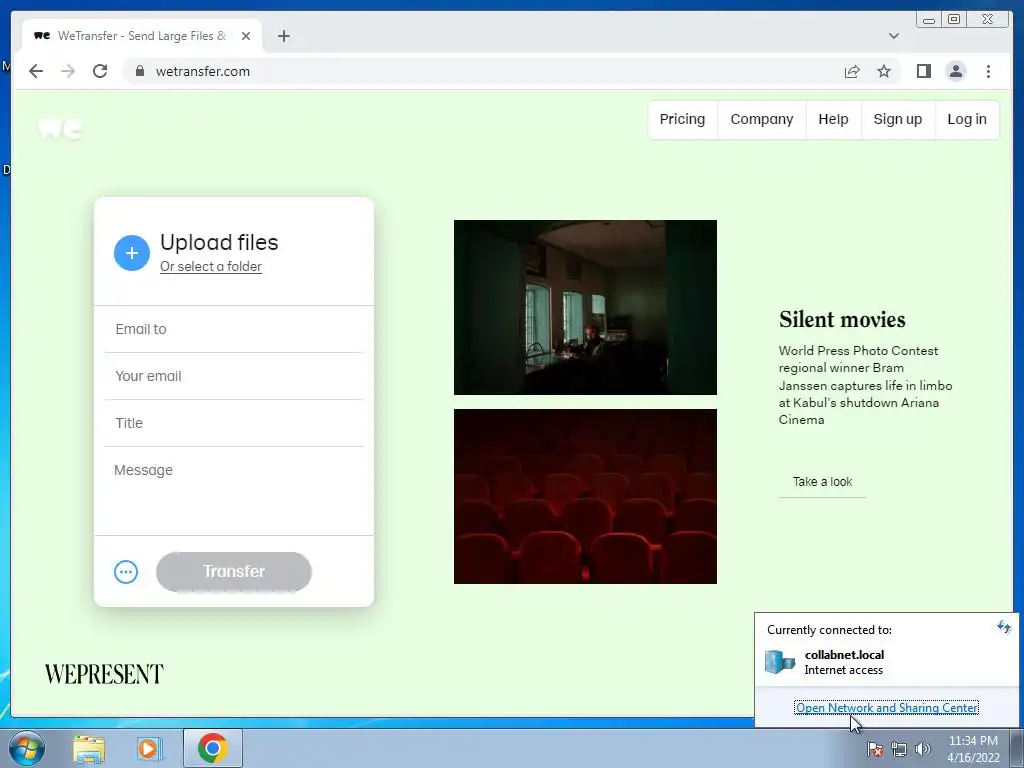
Task: Click the WeTransfer logo in the page header
Action: click(x=60, y=129)
